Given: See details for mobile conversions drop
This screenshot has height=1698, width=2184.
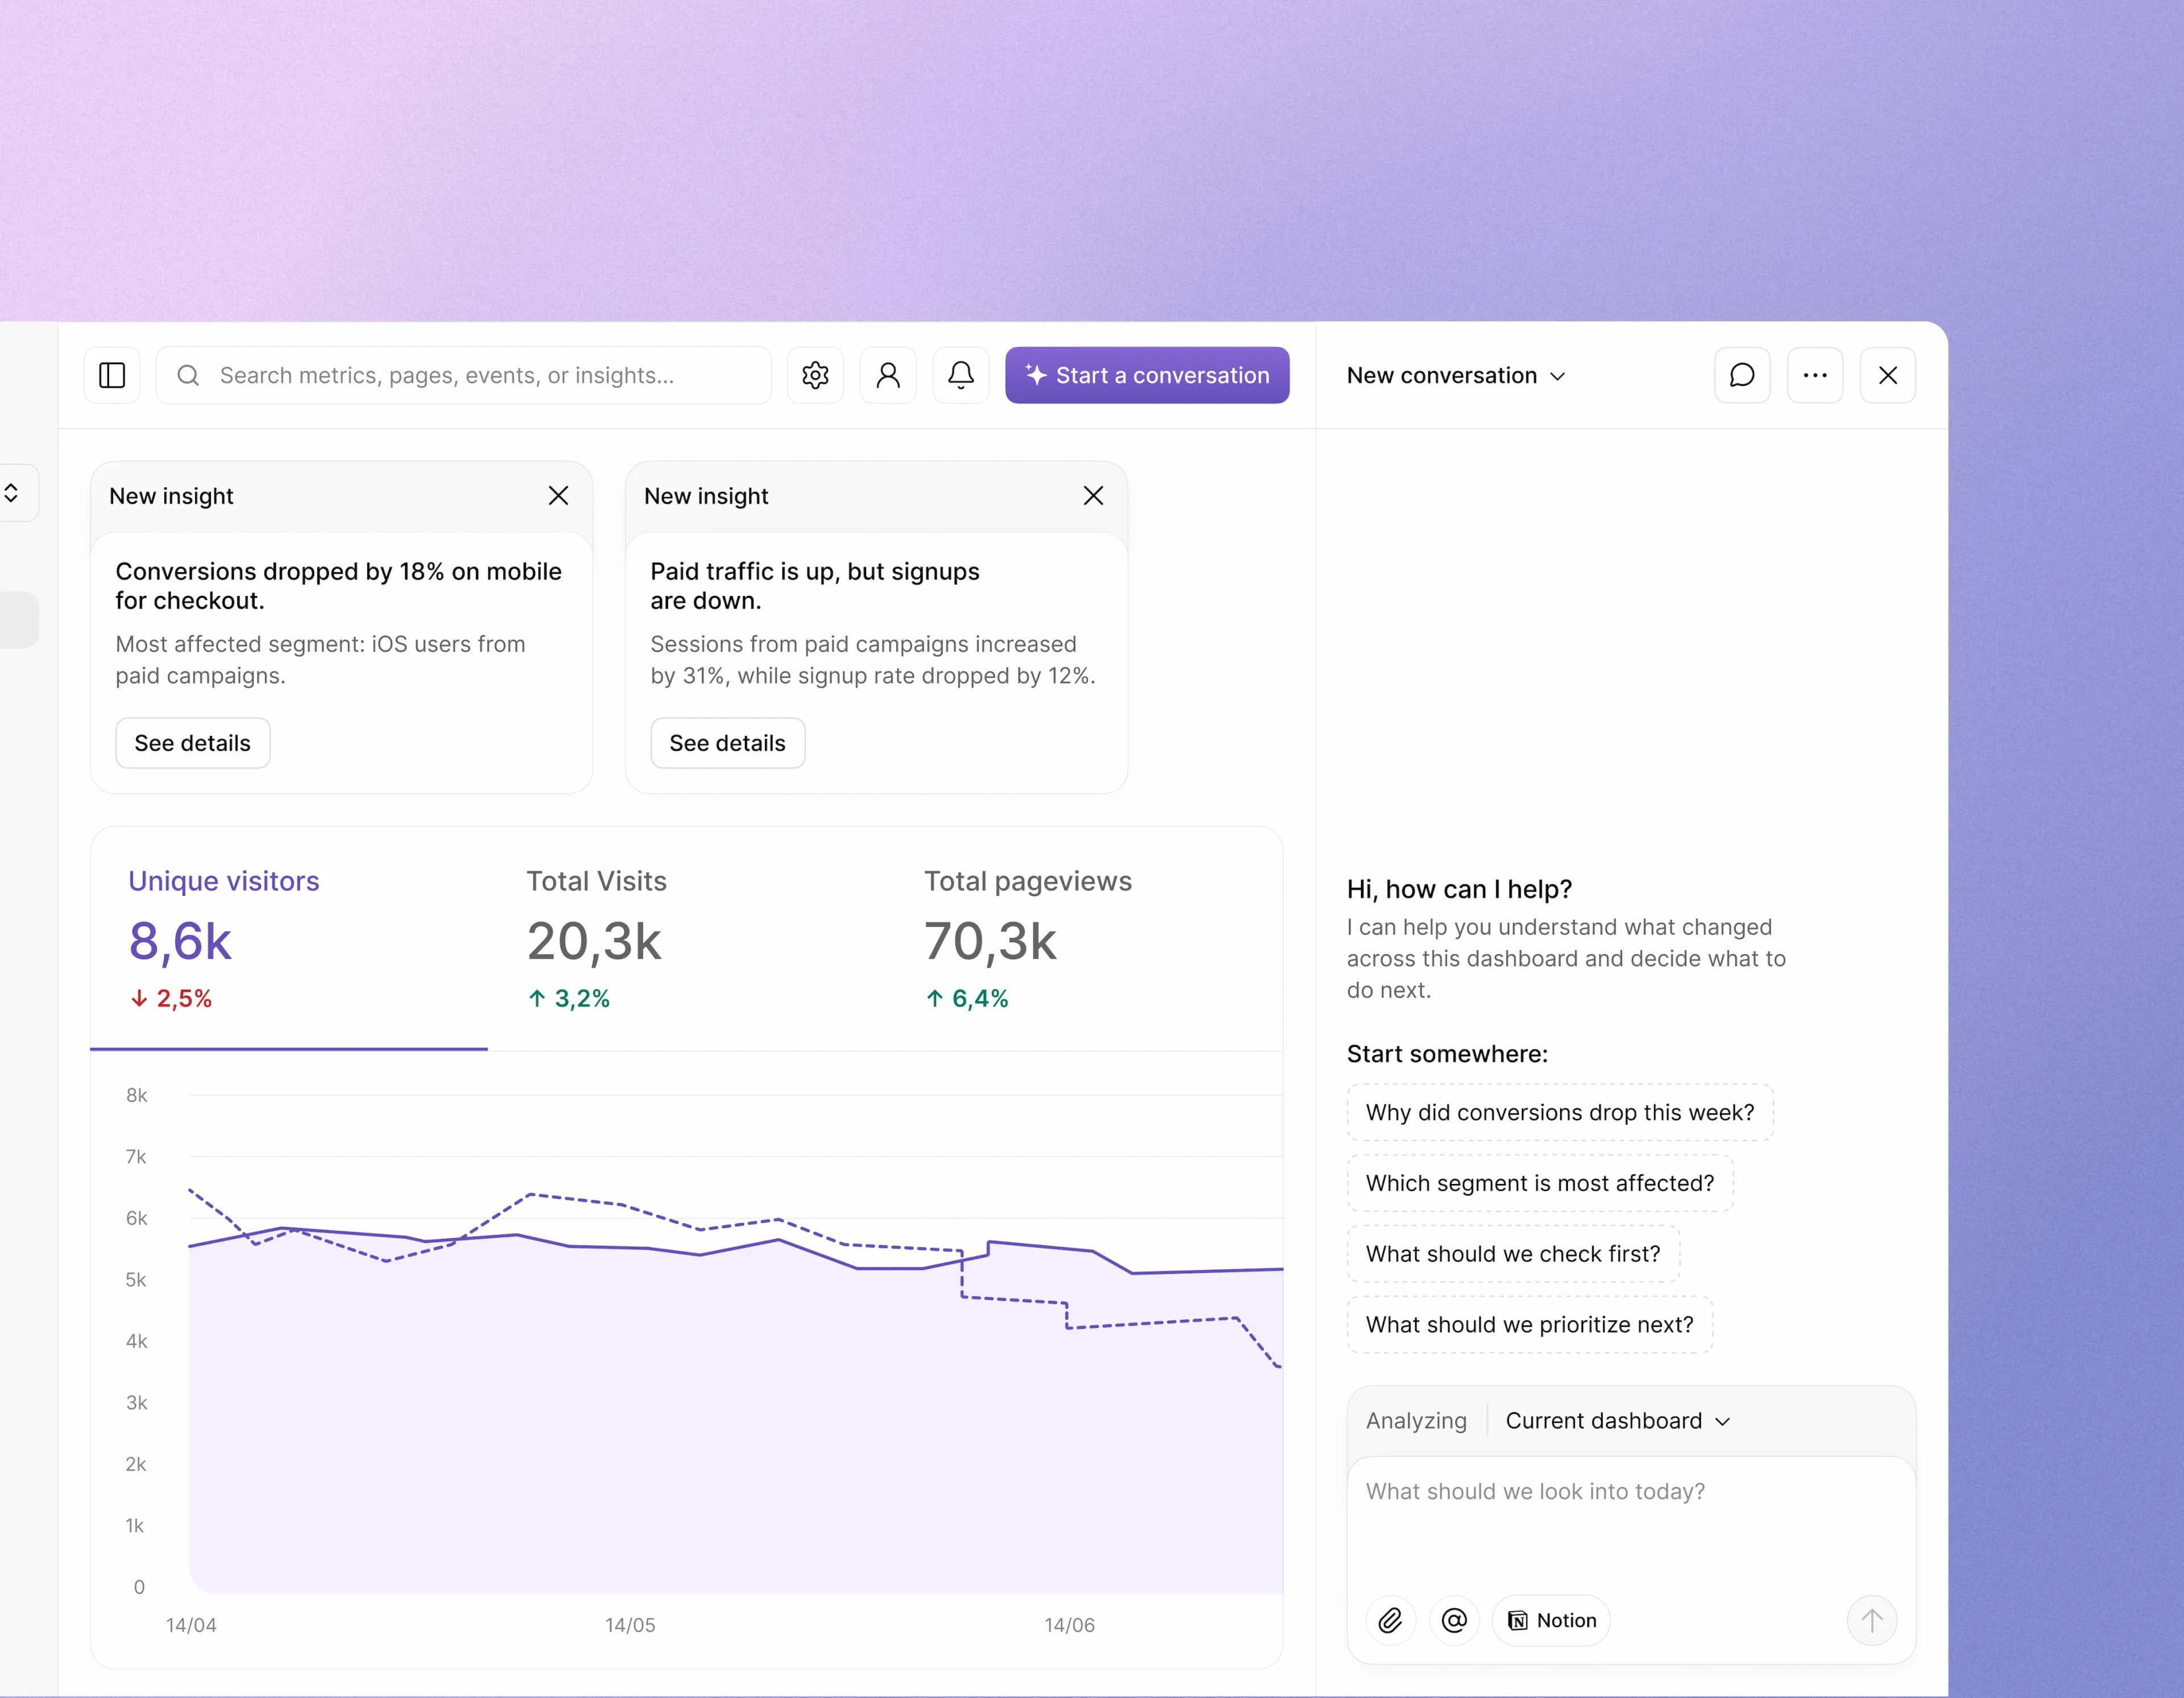Looking at the screenshot, I should (x=192, y=743).
